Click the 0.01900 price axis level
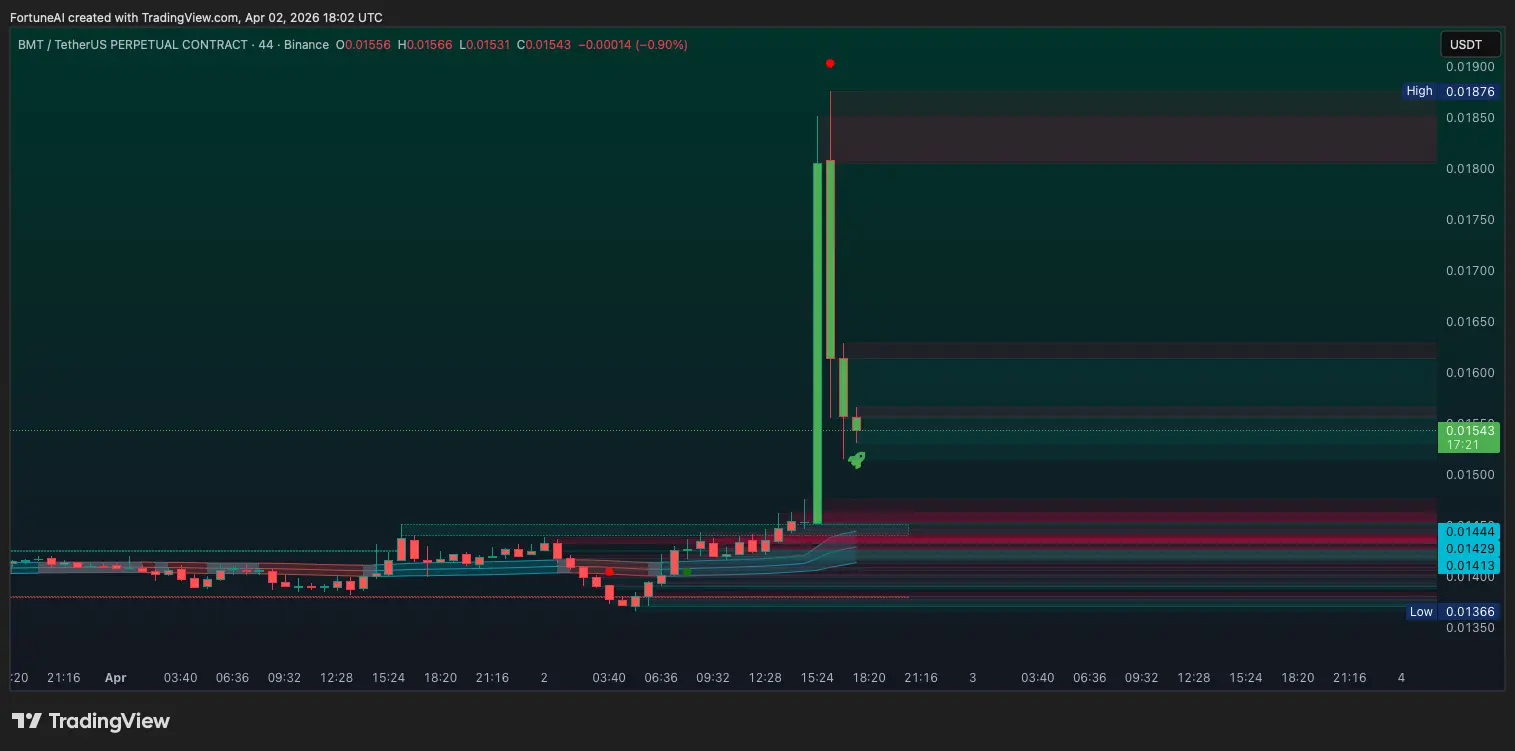Screen dimensions: 1515x751 1470,67
